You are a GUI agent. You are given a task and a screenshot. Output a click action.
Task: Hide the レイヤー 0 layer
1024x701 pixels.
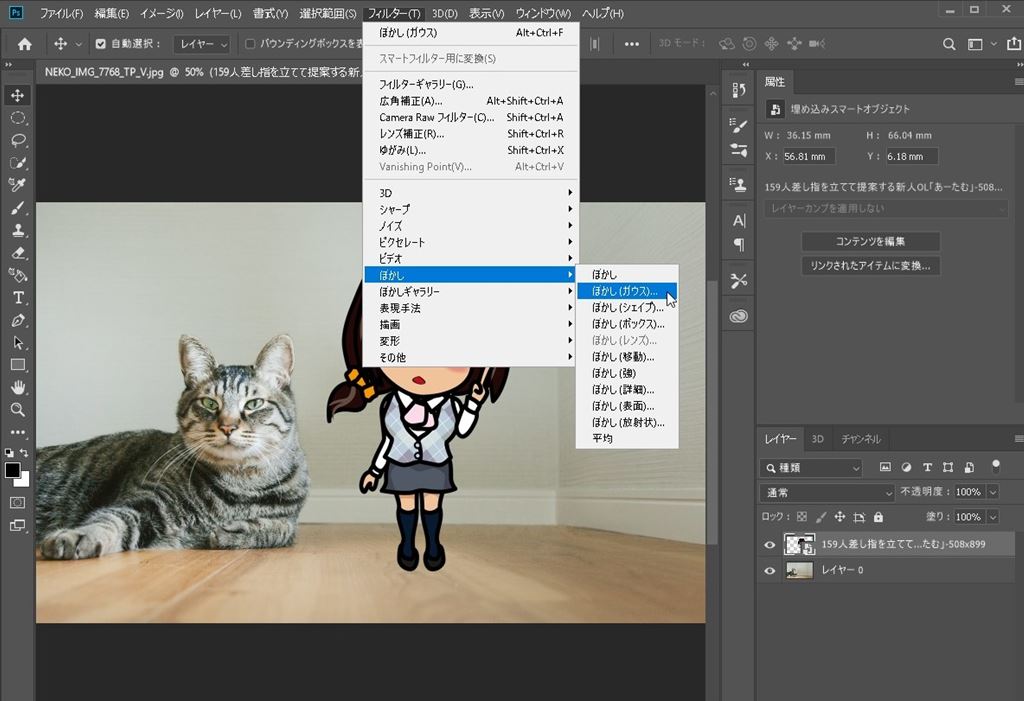coord(769,571)
